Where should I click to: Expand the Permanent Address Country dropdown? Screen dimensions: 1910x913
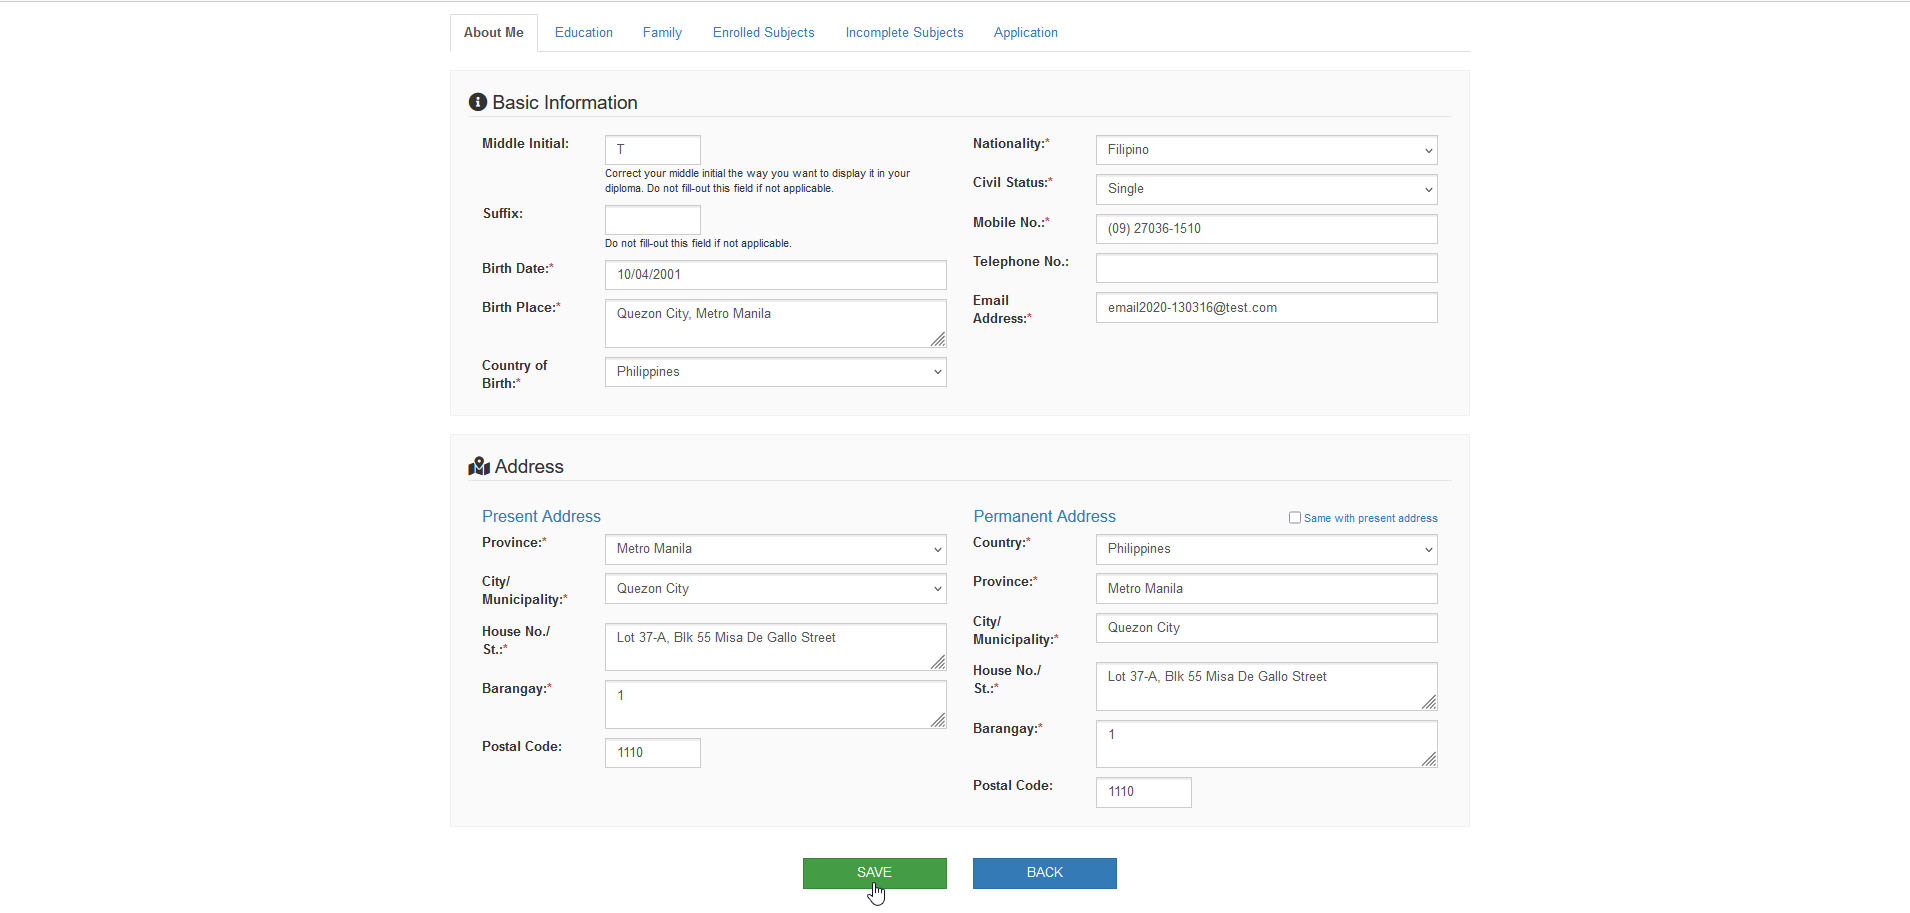[x=1266, y=549]
